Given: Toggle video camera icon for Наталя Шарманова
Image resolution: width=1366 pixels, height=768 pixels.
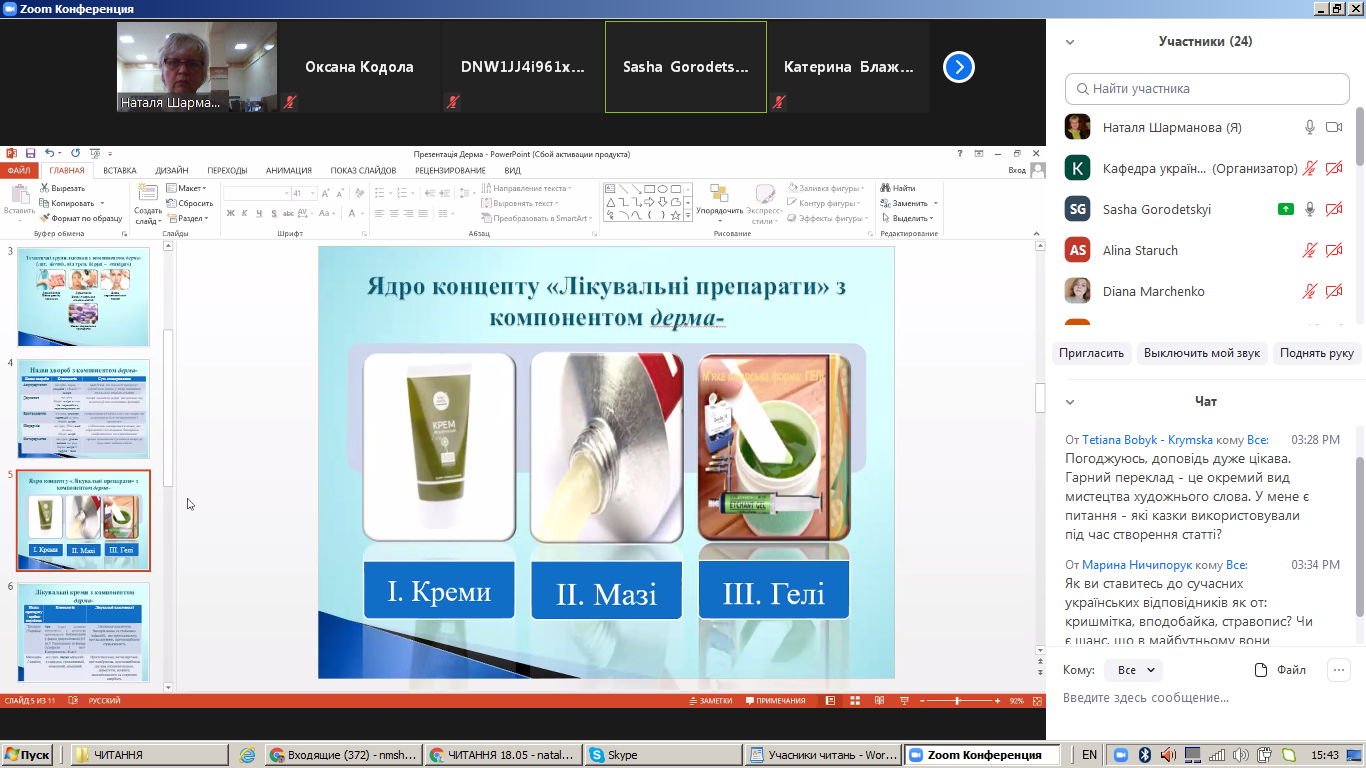Looking at the screenshot, I should 1333,127.
